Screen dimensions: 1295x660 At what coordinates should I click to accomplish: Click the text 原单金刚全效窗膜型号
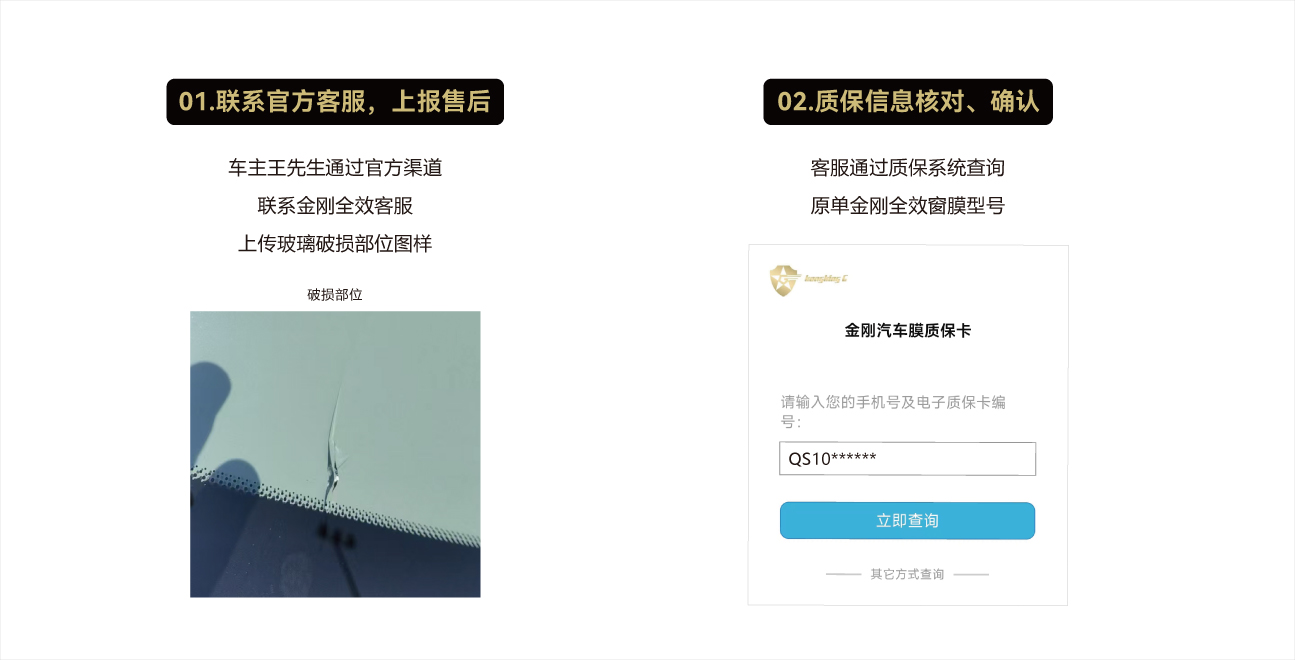point(907,206)
